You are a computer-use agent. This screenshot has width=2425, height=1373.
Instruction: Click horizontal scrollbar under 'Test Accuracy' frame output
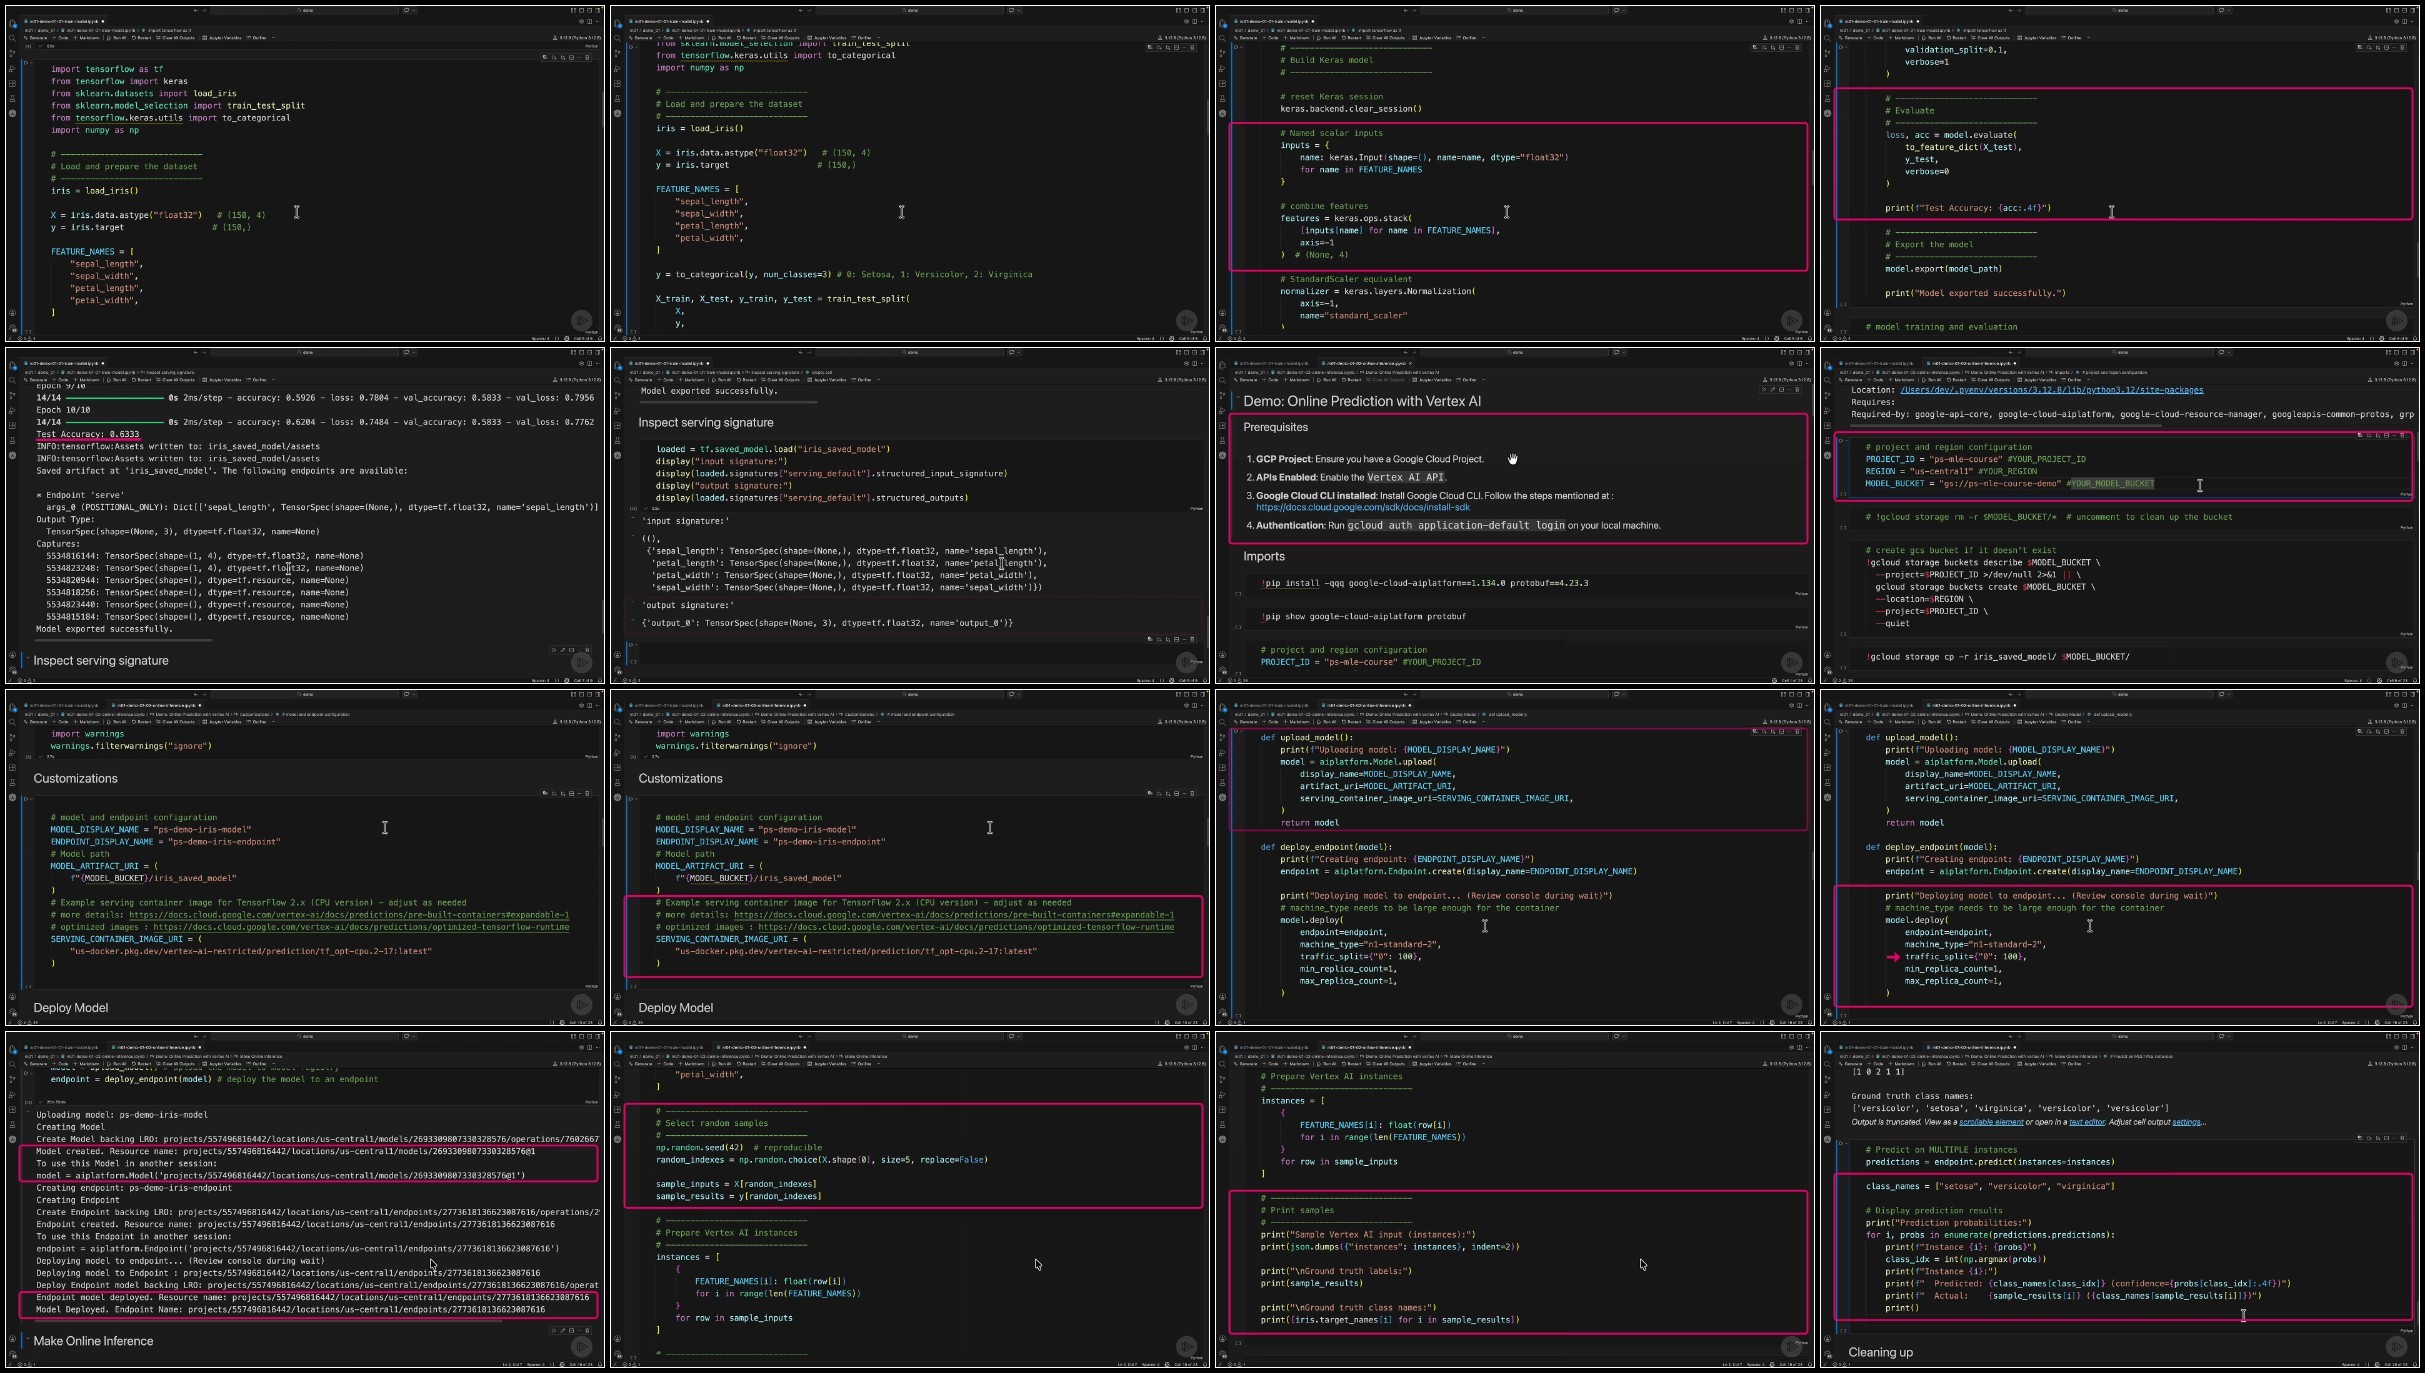(124, 640)
